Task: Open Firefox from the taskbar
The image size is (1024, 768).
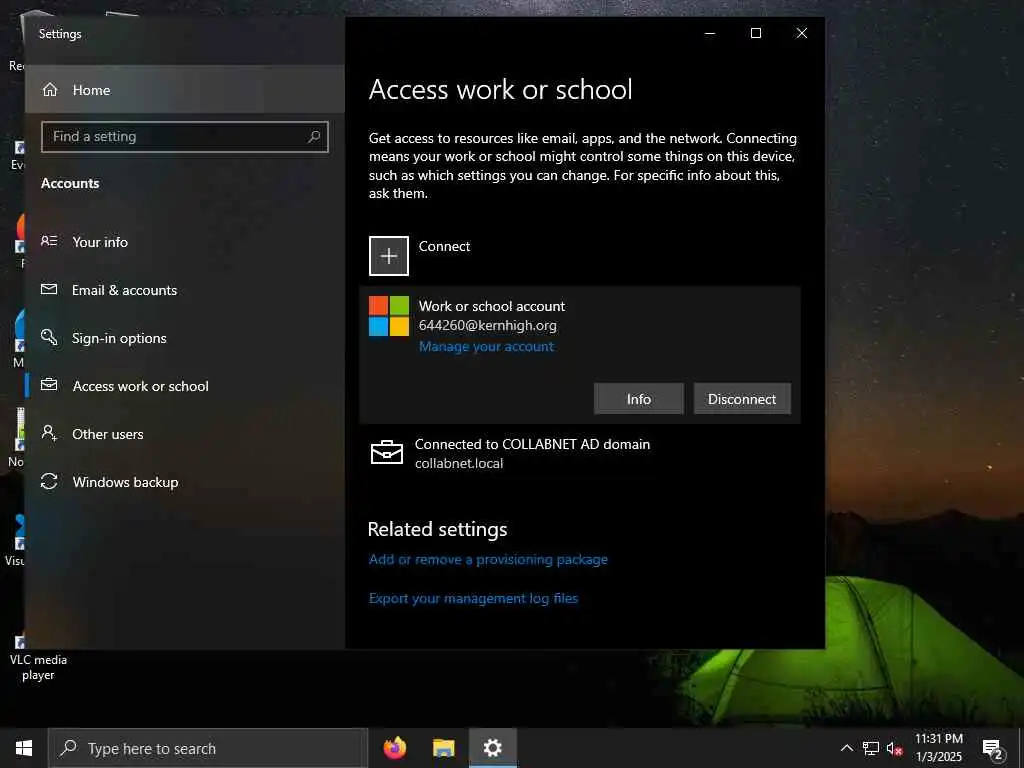Action: (x=394, y=748)
